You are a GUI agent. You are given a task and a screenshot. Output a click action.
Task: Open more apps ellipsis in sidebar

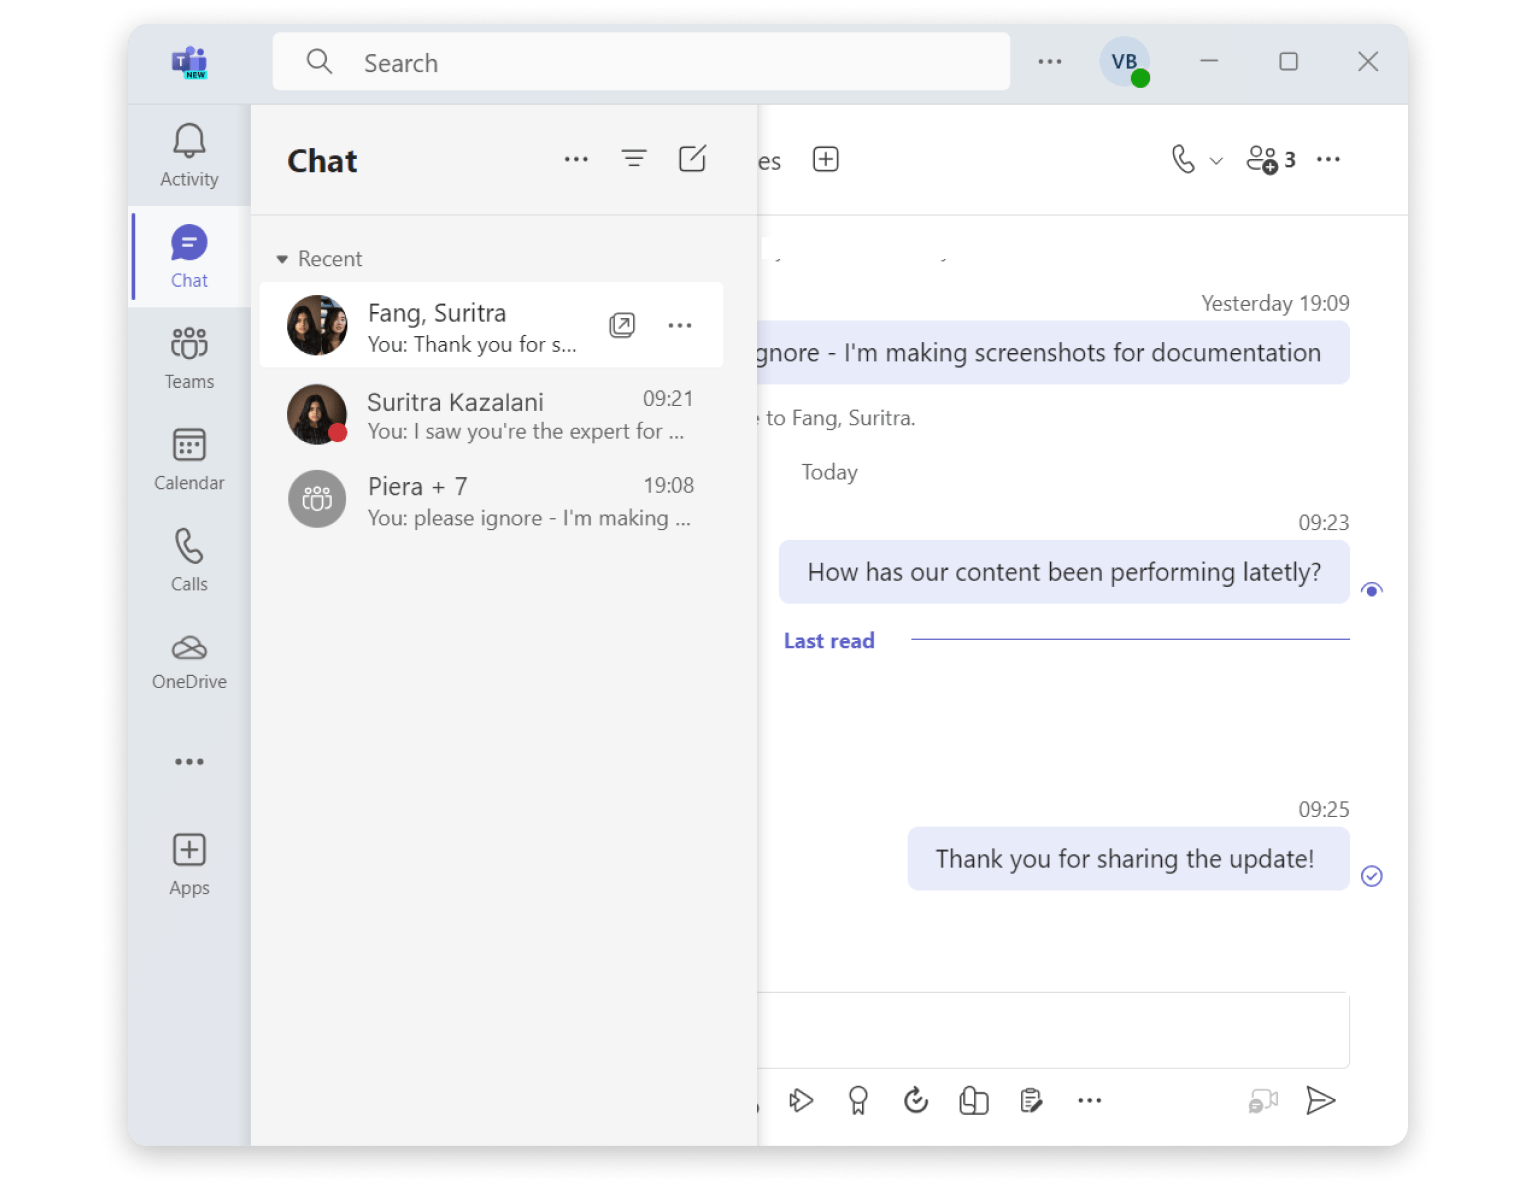click(x=189, y=762)
